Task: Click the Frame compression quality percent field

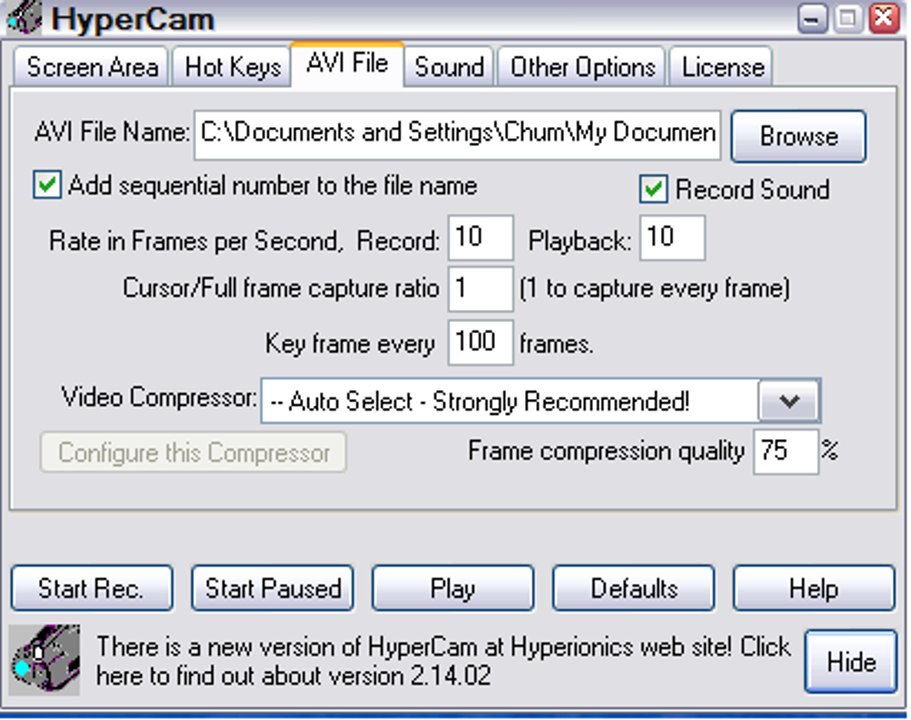Action: click(x=786, y=452)
